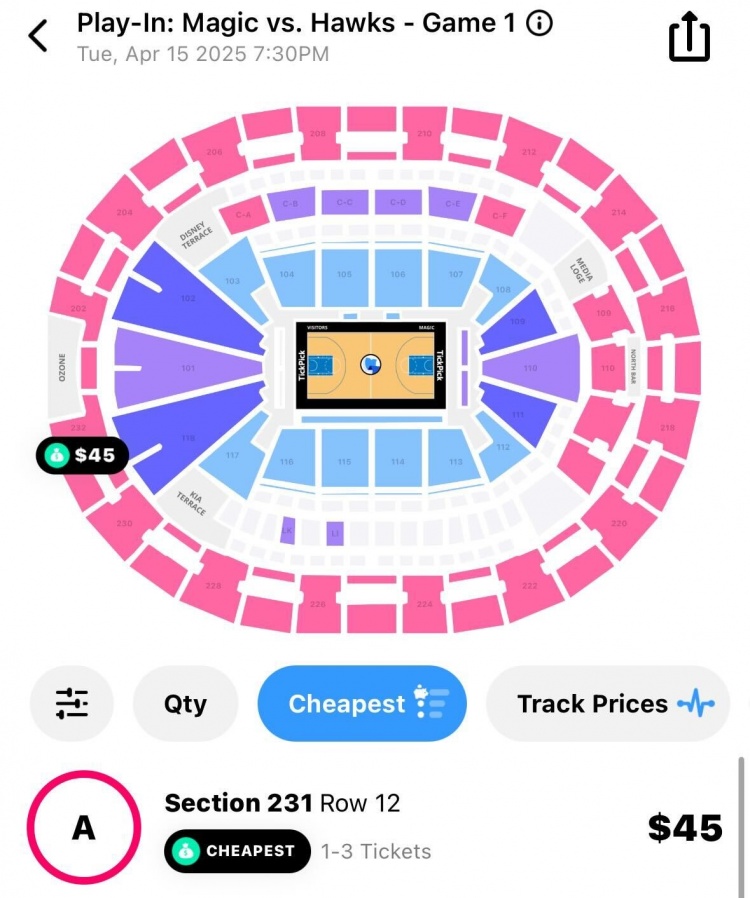Open the filter sliders icon
750x898 pixels.
point(72,703)
